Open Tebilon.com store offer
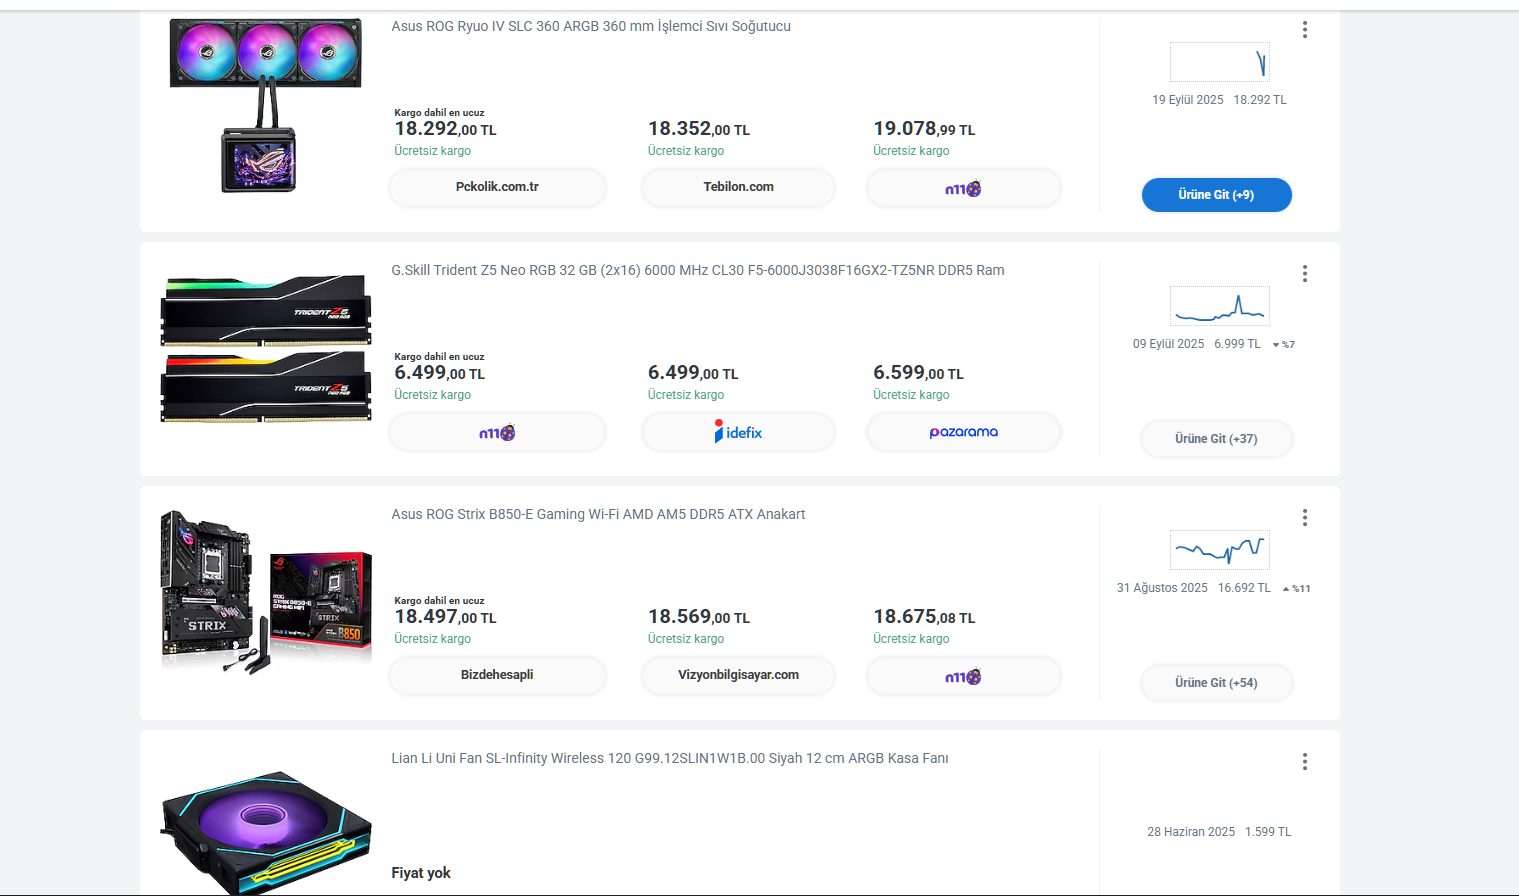 [738, 188]
